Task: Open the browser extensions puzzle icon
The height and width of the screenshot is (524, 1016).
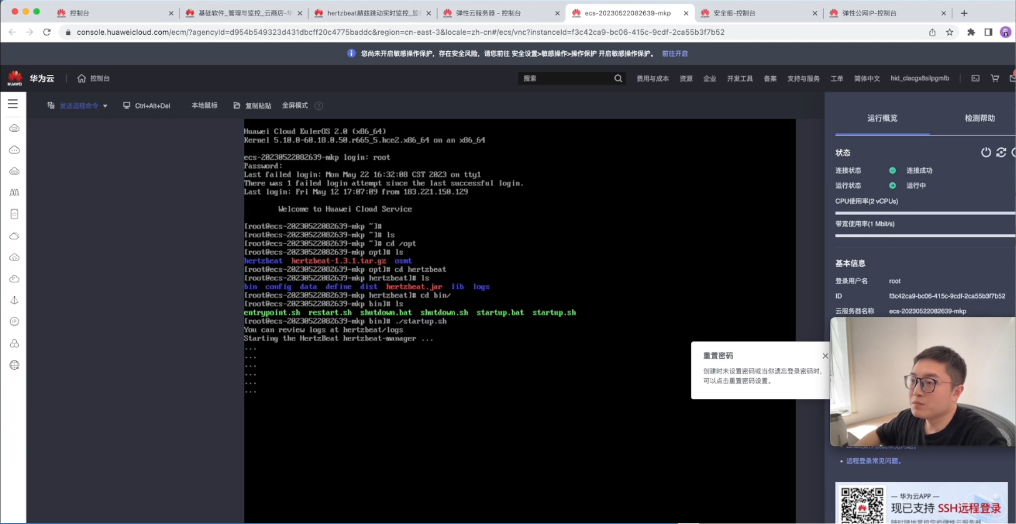Action: [x=971, y=32]
